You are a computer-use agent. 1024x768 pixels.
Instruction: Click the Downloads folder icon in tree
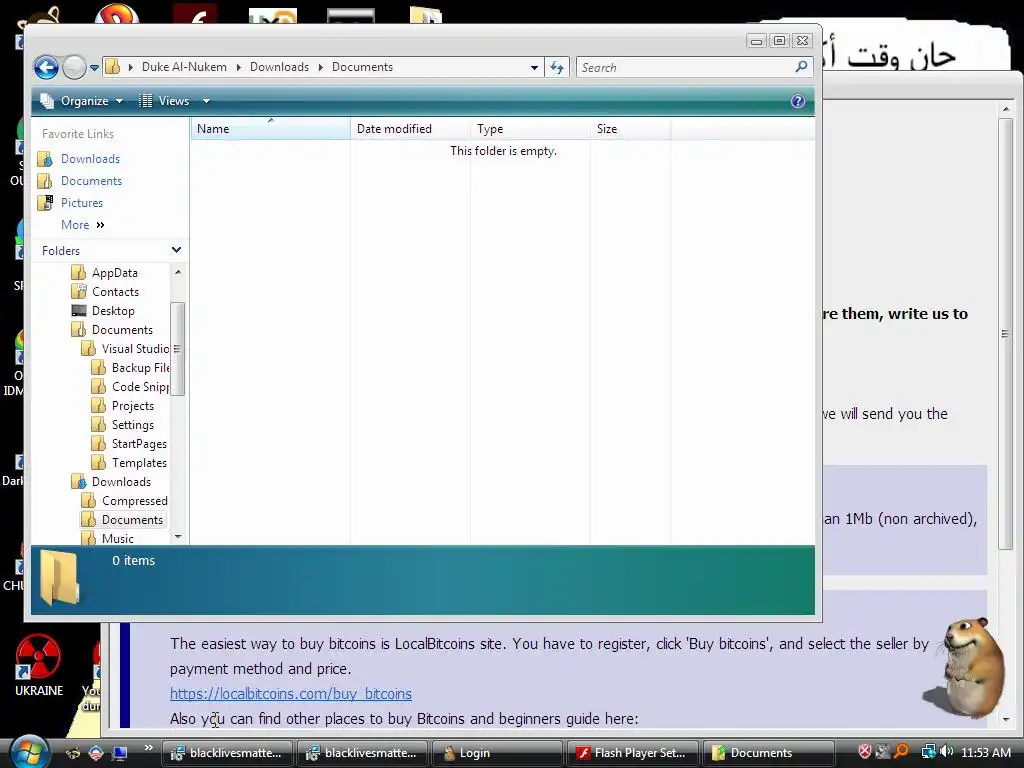click(78, 481)
